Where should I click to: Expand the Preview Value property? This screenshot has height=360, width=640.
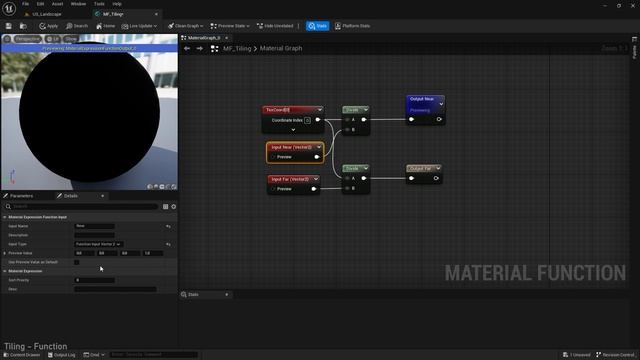[x=5, y=253]
